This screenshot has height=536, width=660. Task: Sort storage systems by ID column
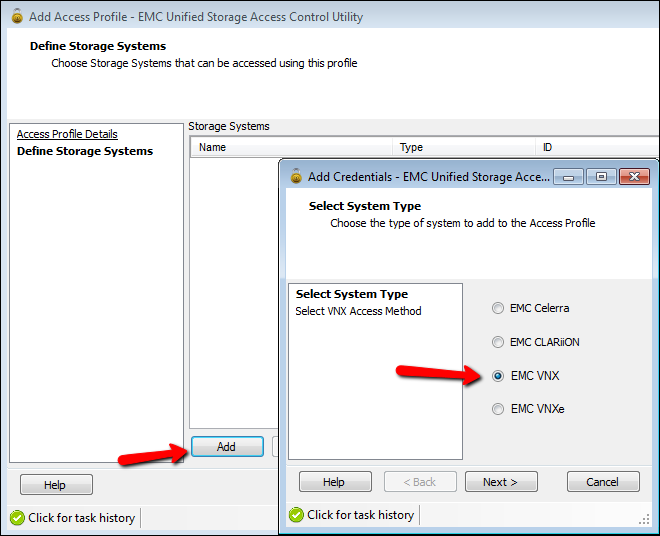tap(598, 147)
